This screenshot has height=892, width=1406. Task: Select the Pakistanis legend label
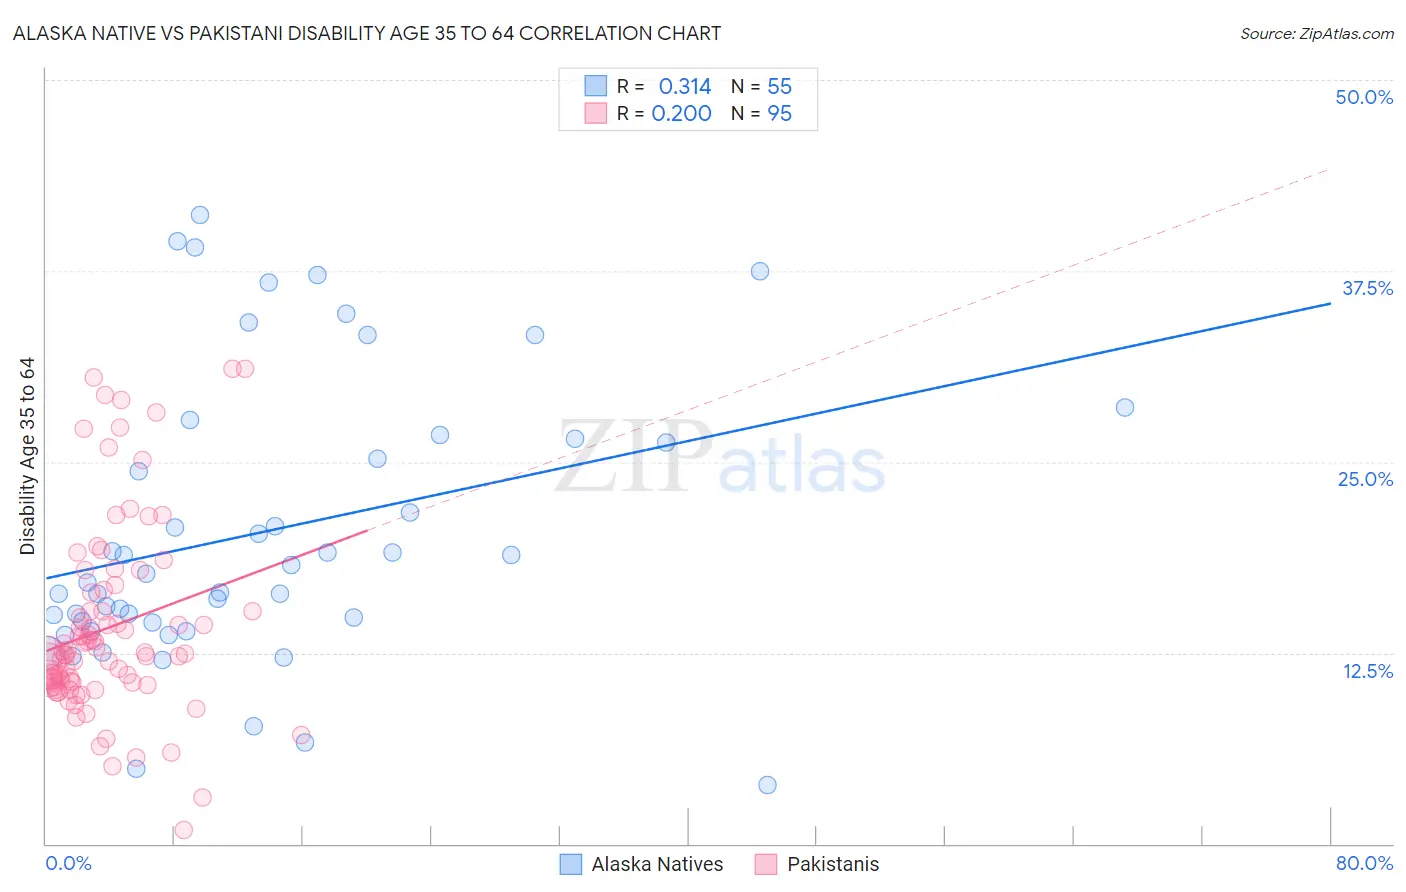(833, 864)
